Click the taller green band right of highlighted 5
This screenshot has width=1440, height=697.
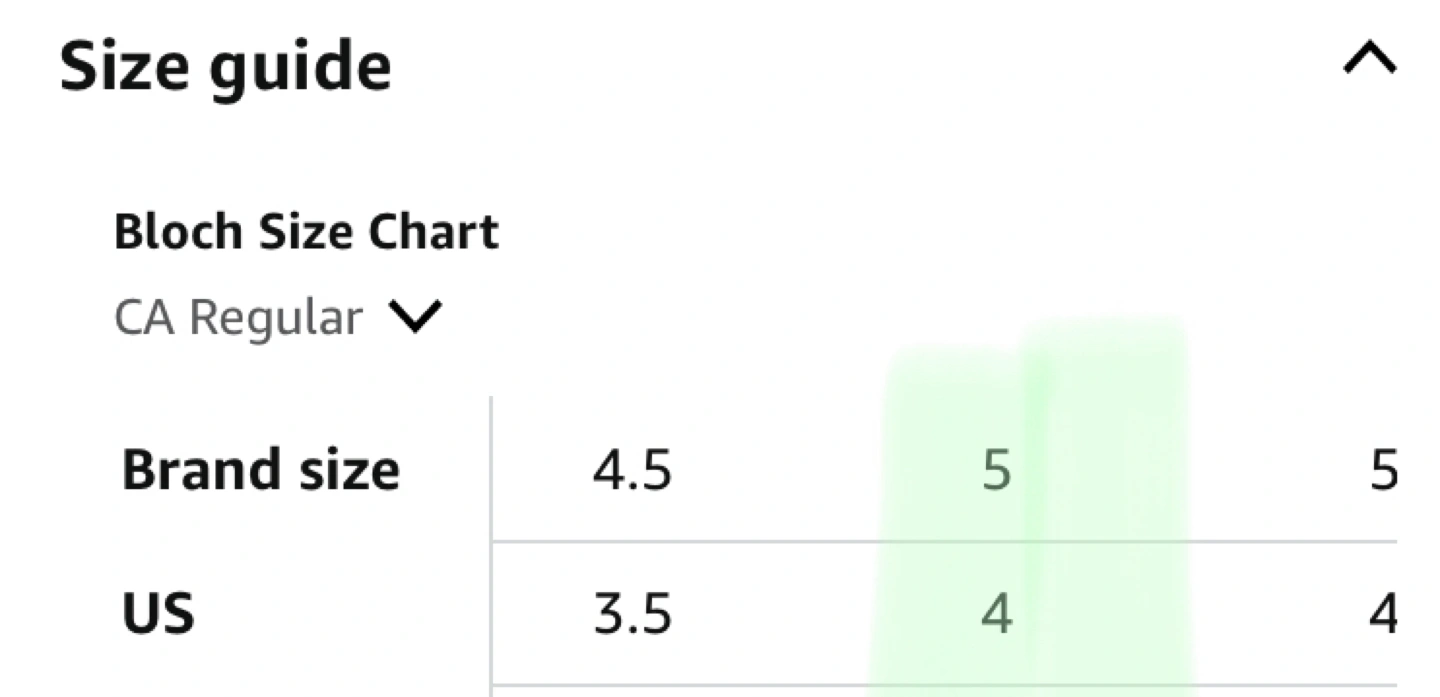tap(1110, 450)
